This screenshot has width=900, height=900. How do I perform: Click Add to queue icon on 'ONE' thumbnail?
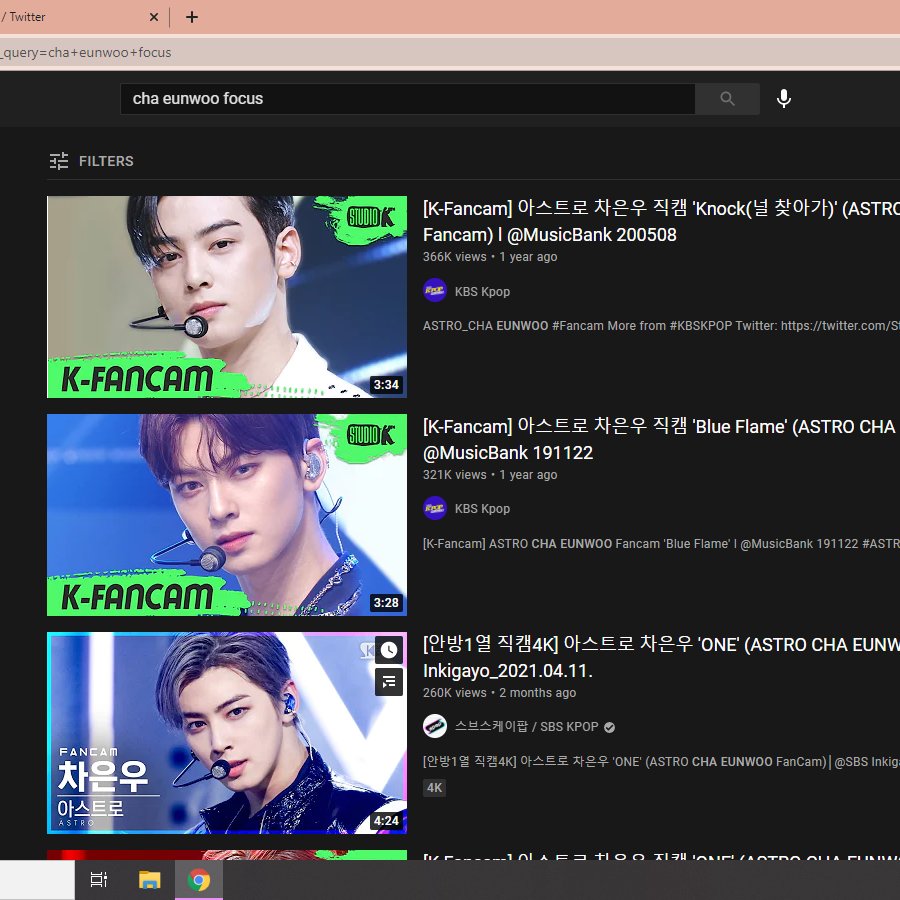point(389,682)
